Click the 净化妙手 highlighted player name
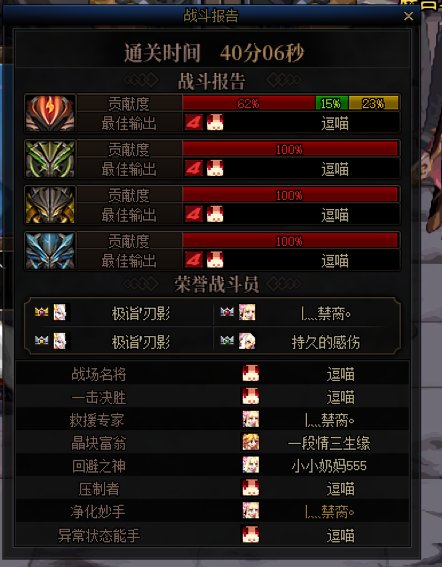Viewport: 442px width, 567px height. (330, 512)
